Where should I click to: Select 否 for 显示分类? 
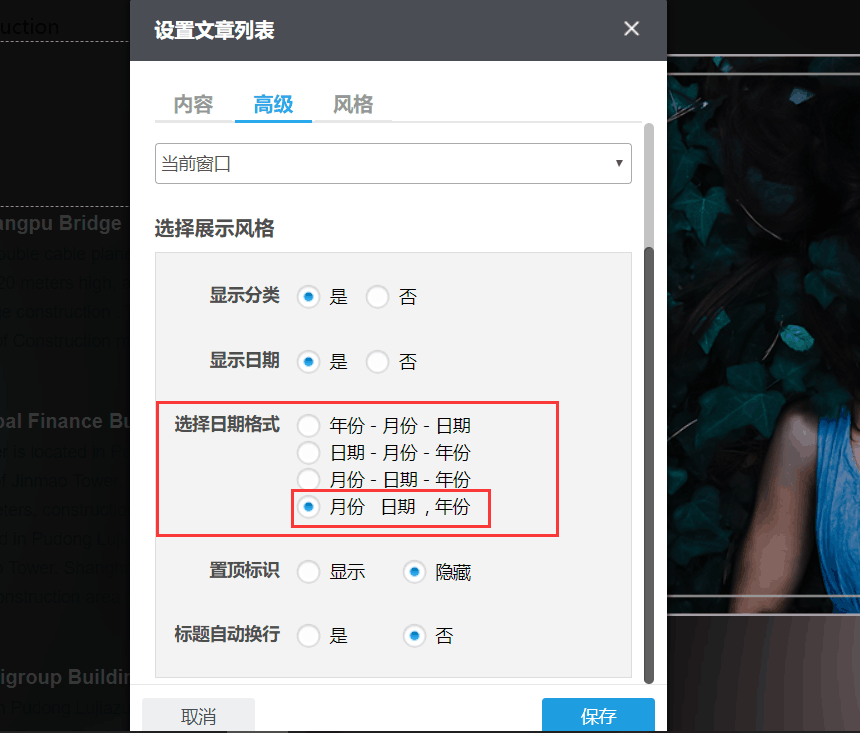(x=376, y=296)
